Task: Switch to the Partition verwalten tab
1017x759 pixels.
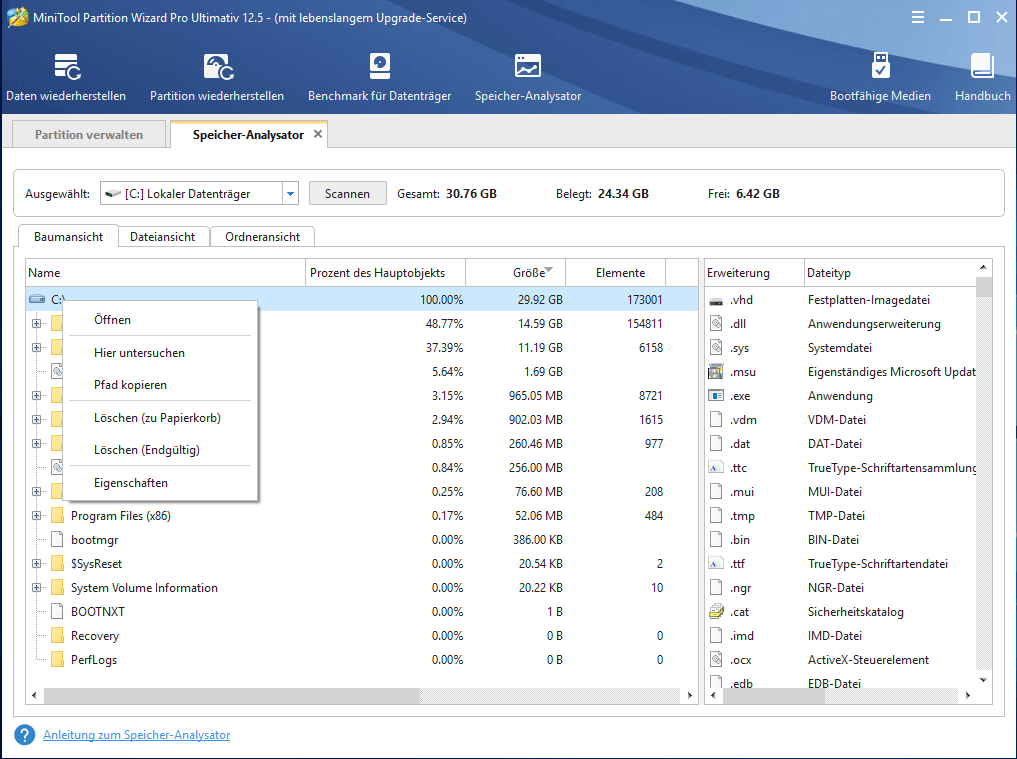Action: pyautogui.click(x=88, y=132)
